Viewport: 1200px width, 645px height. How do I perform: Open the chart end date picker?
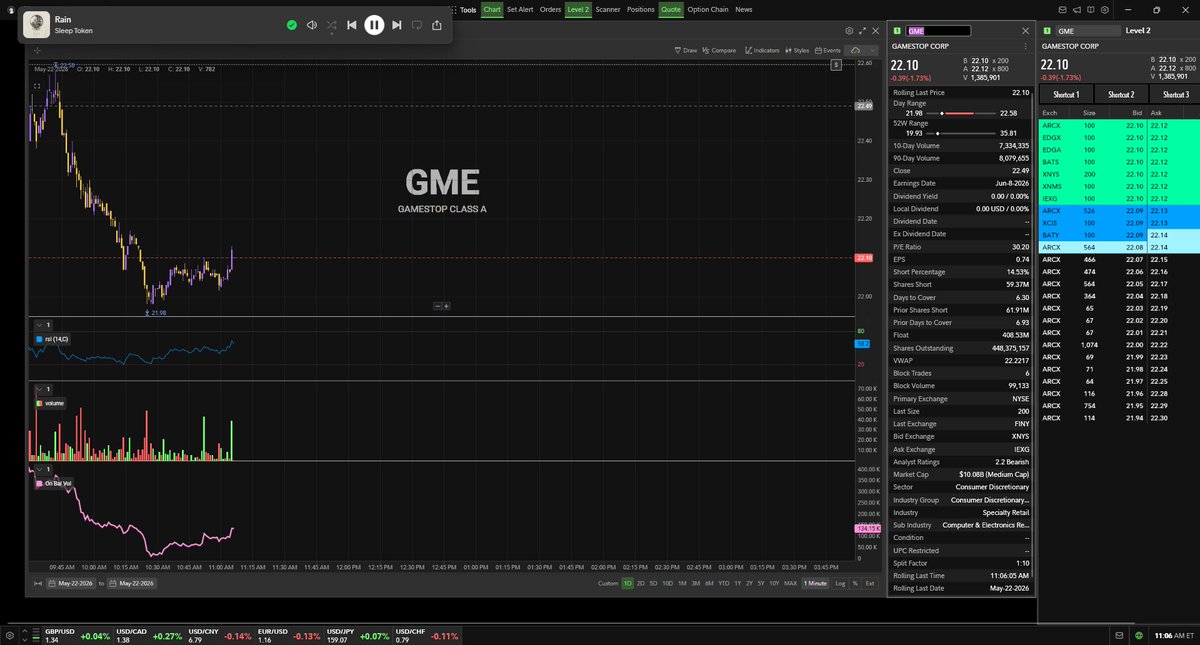(132, 583)
